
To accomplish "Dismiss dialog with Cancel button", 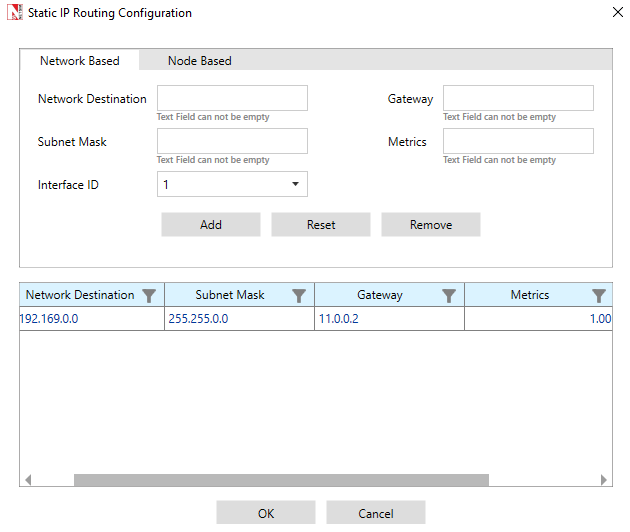I will (x=376, y=513).
